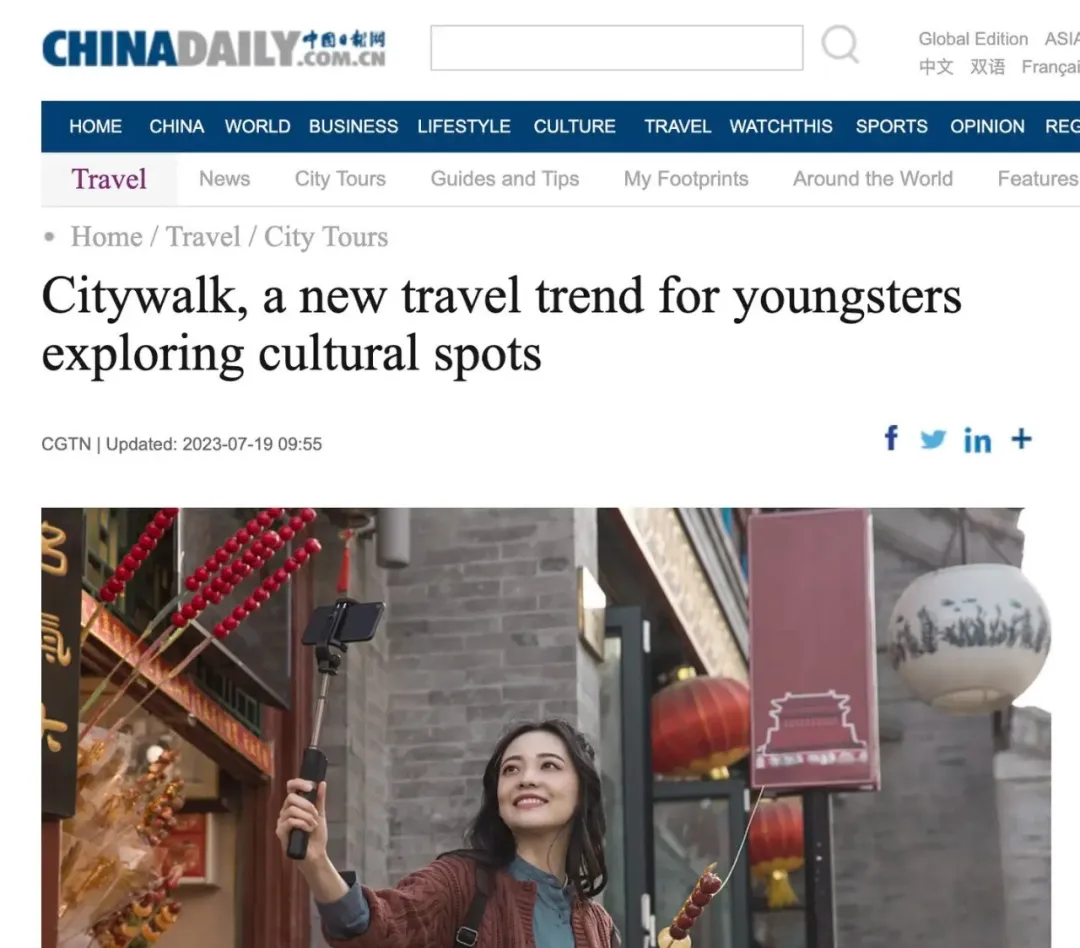Open the LIFESTYLE navigation item
1080x948 pixels.
click(x=464, y=127)
